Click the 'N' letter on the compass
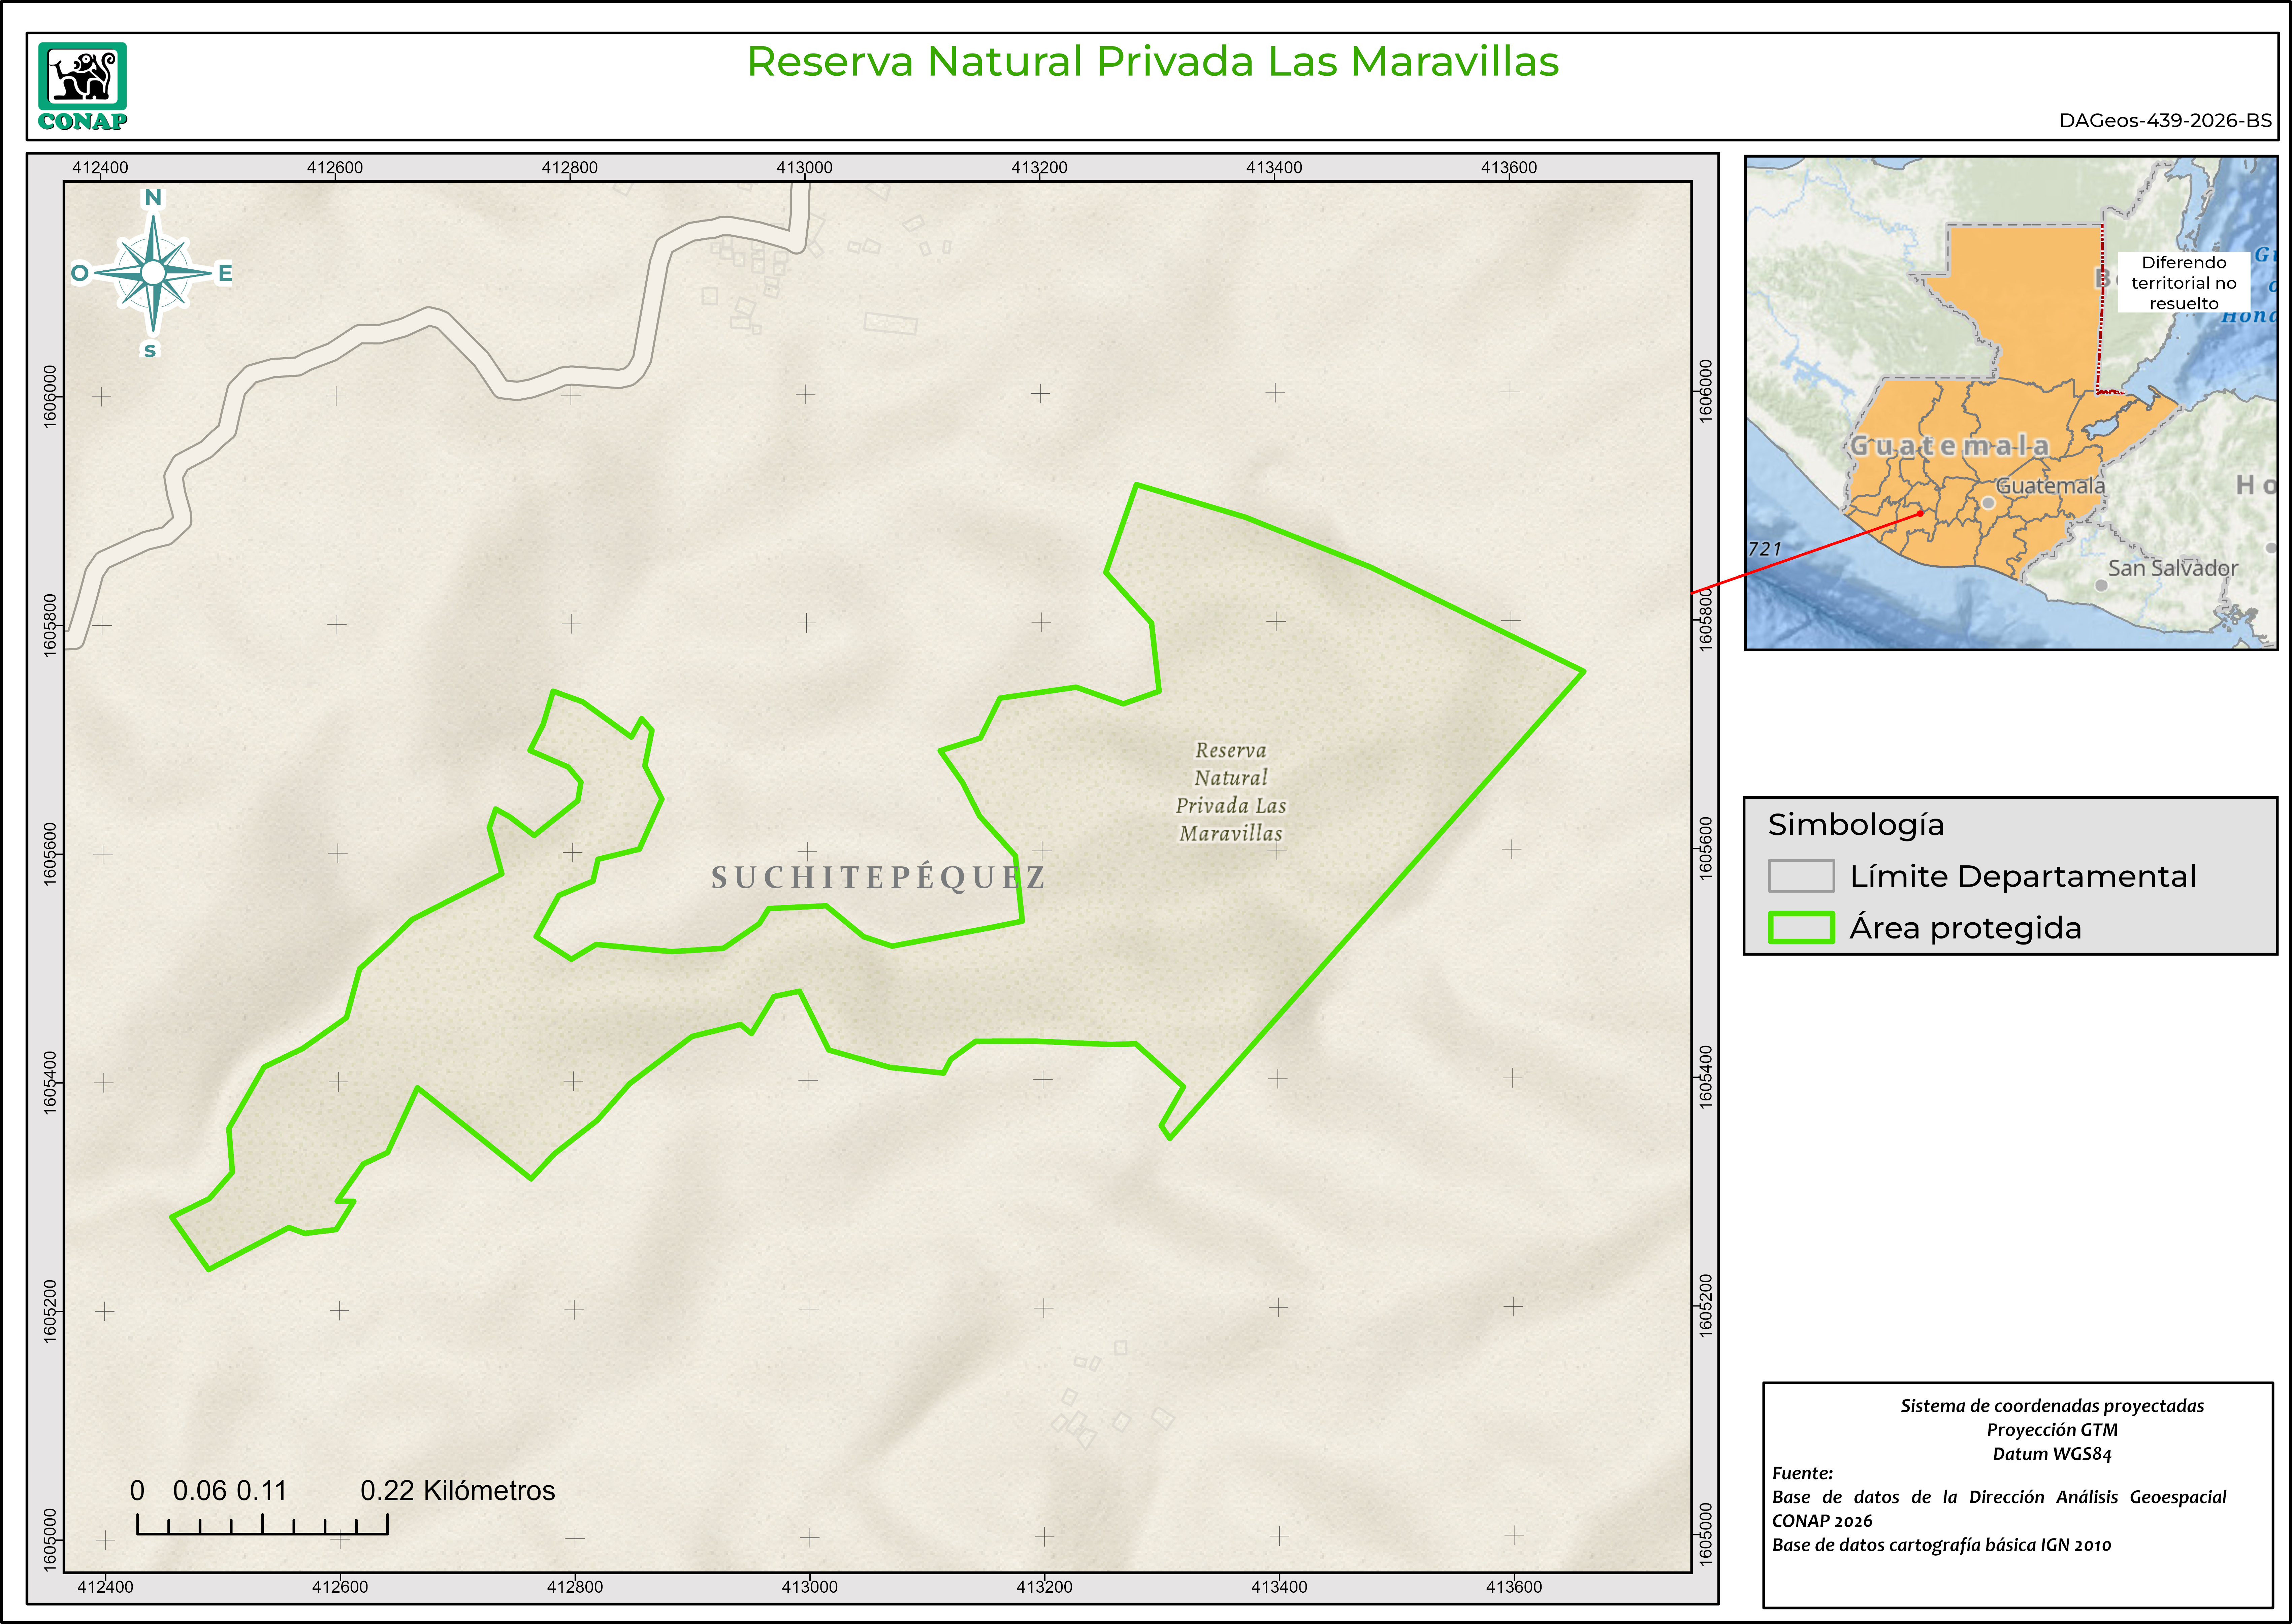Image resolution: width=2292 pixels, height=1624 pixels. pos(153,197)
